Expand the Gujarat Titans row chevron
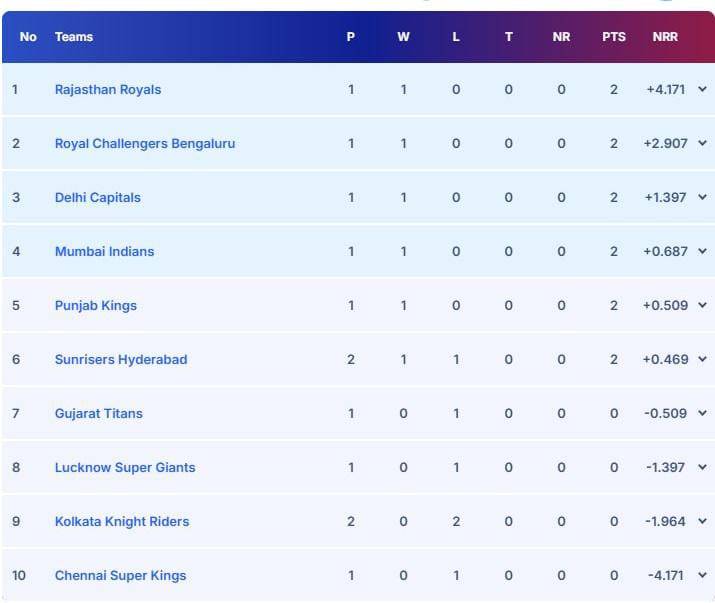 [x=702, y=413]
